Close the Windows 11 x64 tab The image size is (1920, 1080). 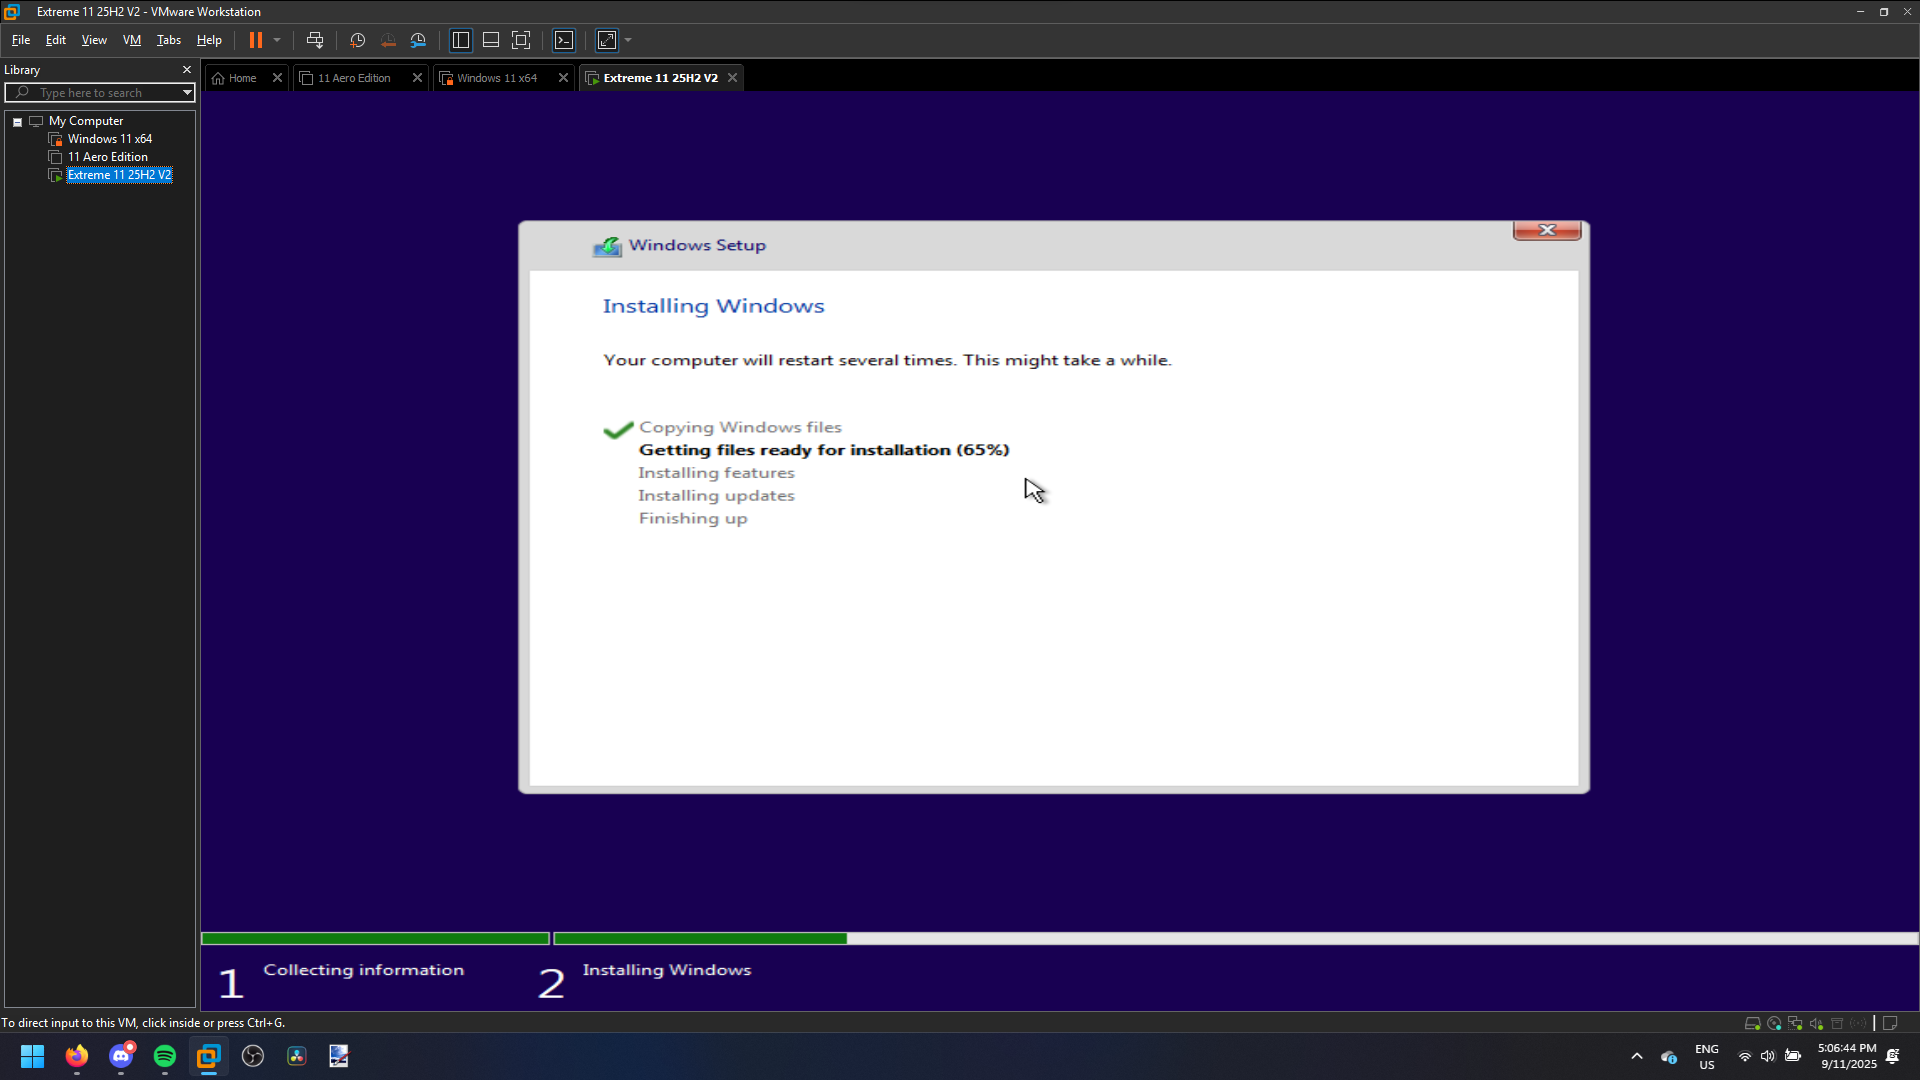point(563,78)
